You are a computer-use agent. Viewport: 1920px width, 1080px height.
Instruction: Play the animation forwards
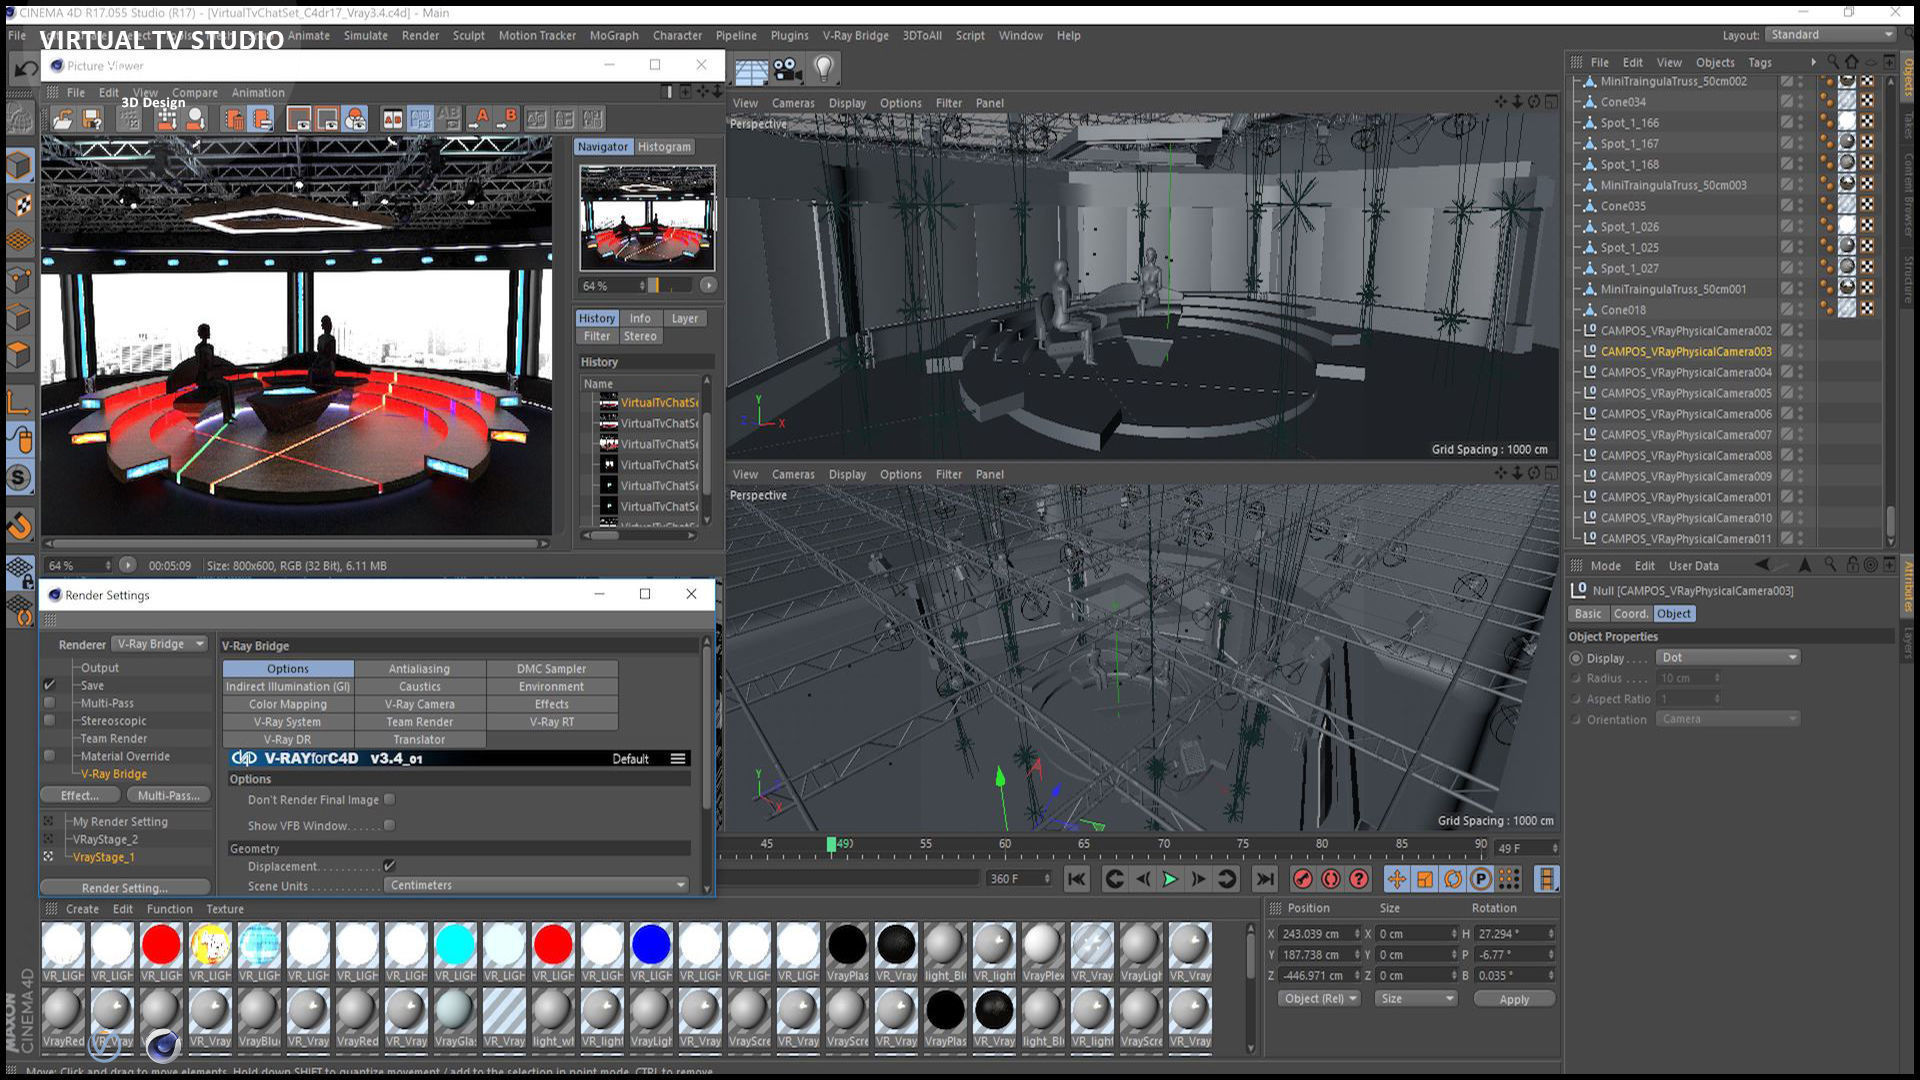[x=1170, y=879]
